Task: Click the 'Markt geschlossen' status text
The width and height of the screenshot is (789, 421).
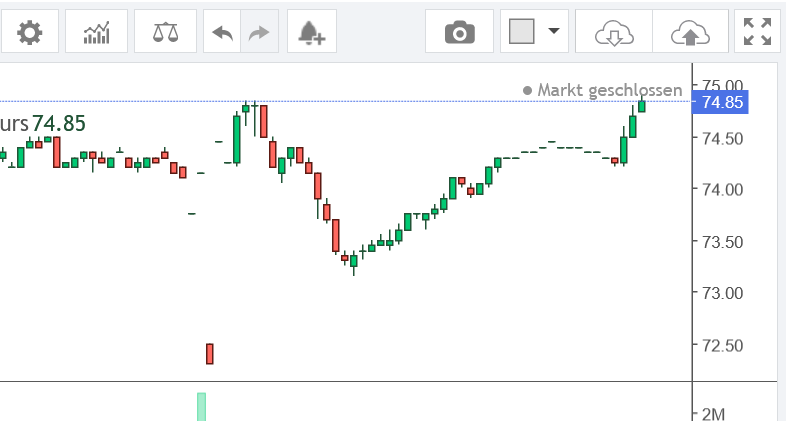Action: (x=609, y=91)
